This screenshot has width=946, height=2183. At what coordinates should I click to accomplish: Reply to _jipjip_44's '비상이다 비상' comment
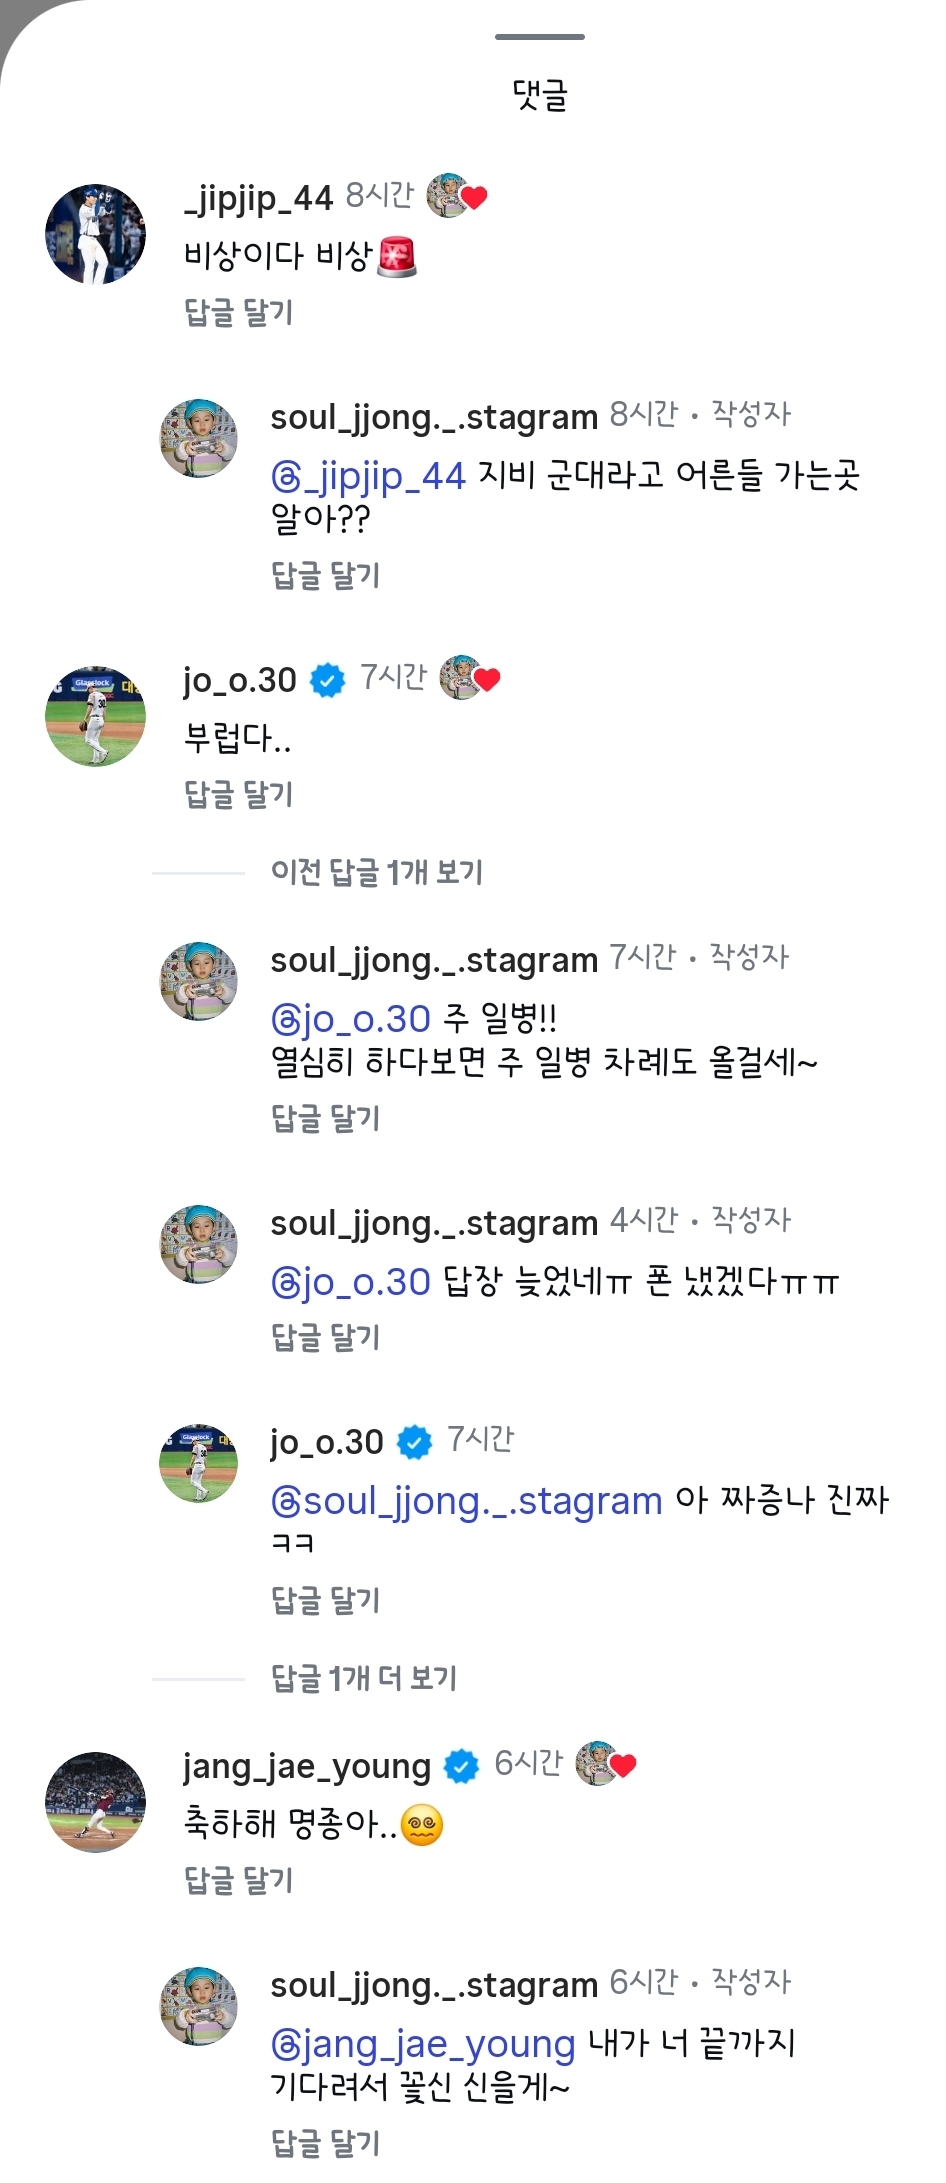[238, 313]
